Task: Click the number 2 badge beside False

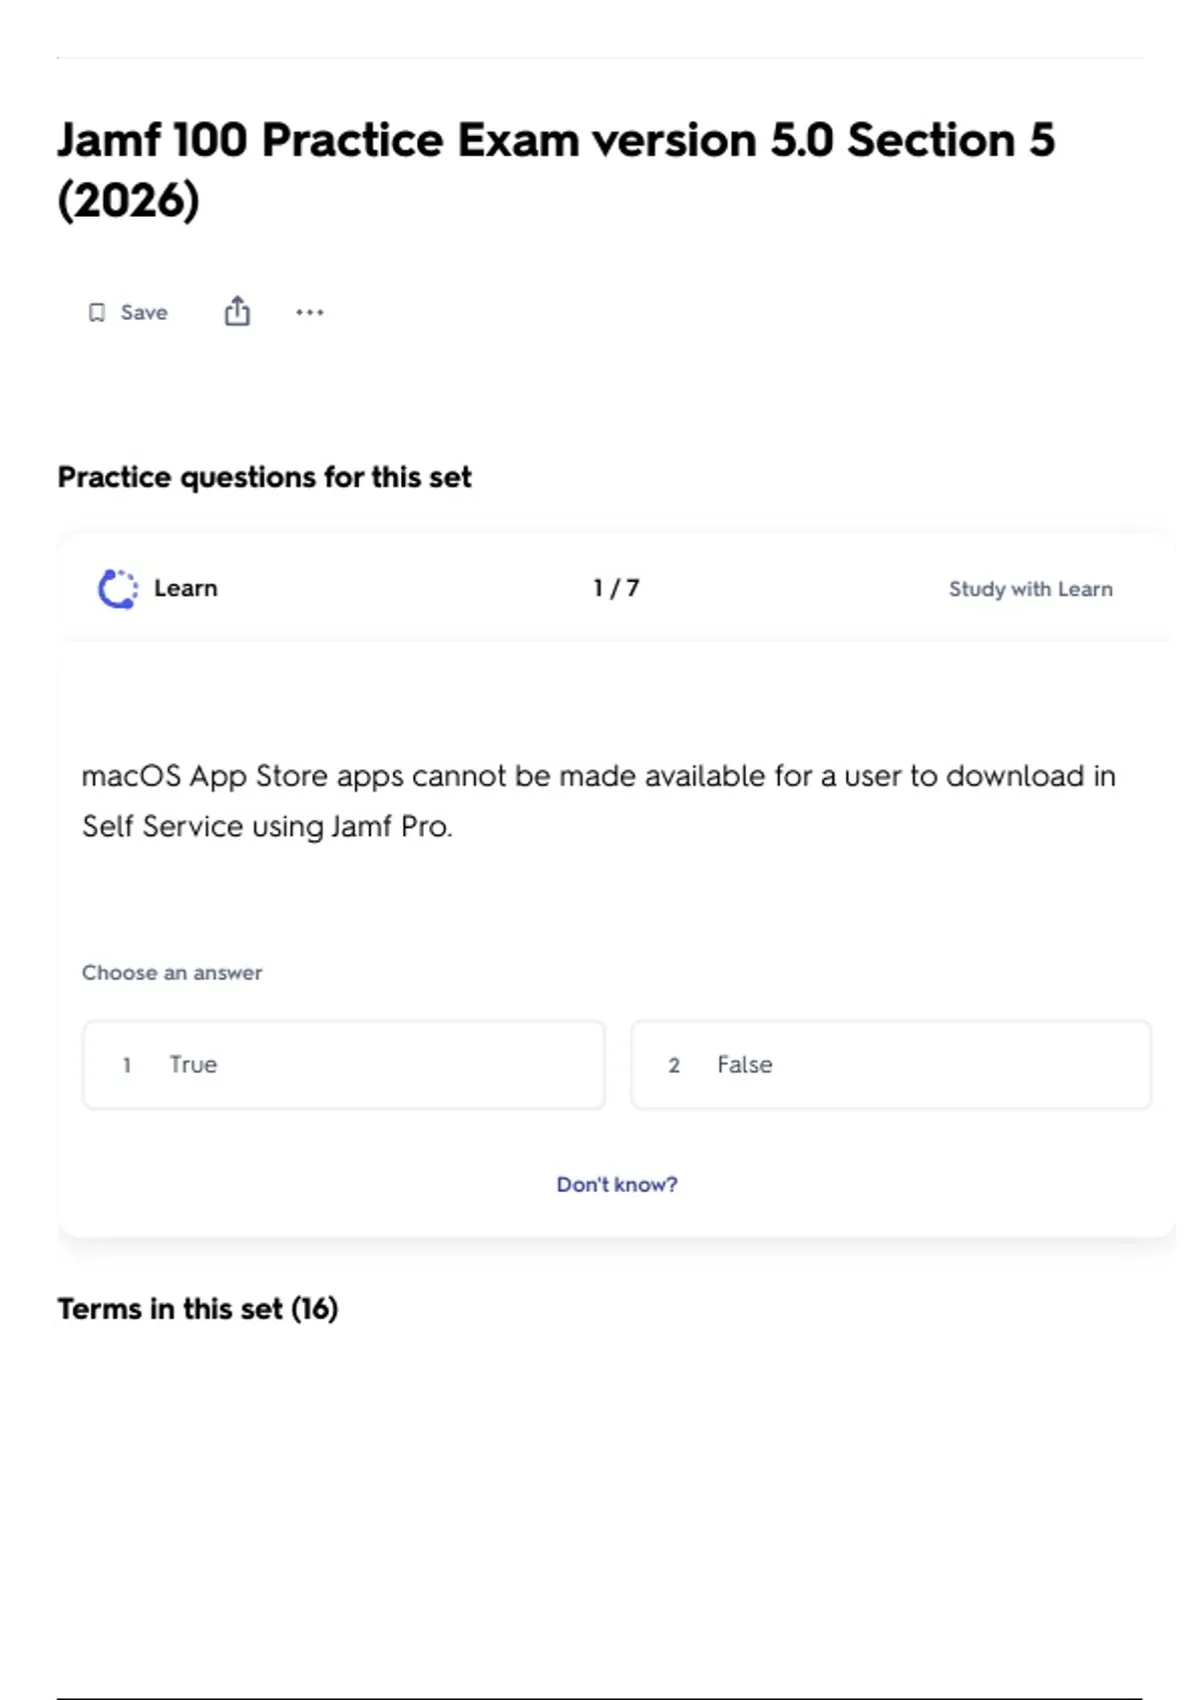Action: (674, 1066)
